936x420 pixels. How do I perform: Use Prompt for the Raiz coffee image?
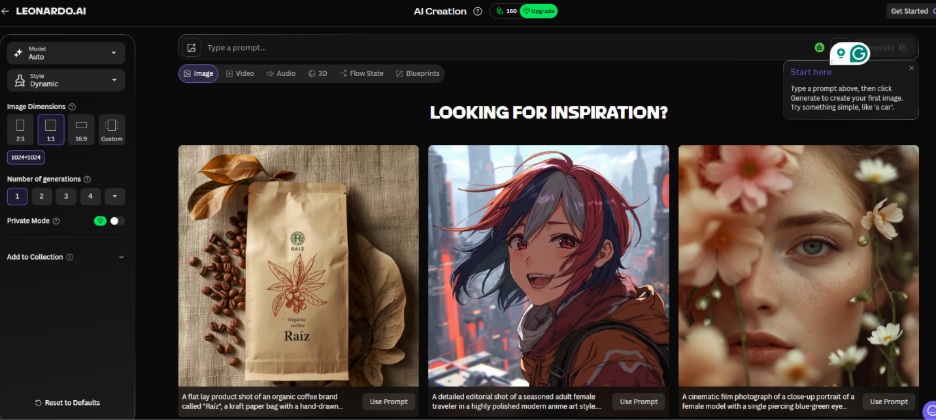pyautogui.click(x=389, y=402)
